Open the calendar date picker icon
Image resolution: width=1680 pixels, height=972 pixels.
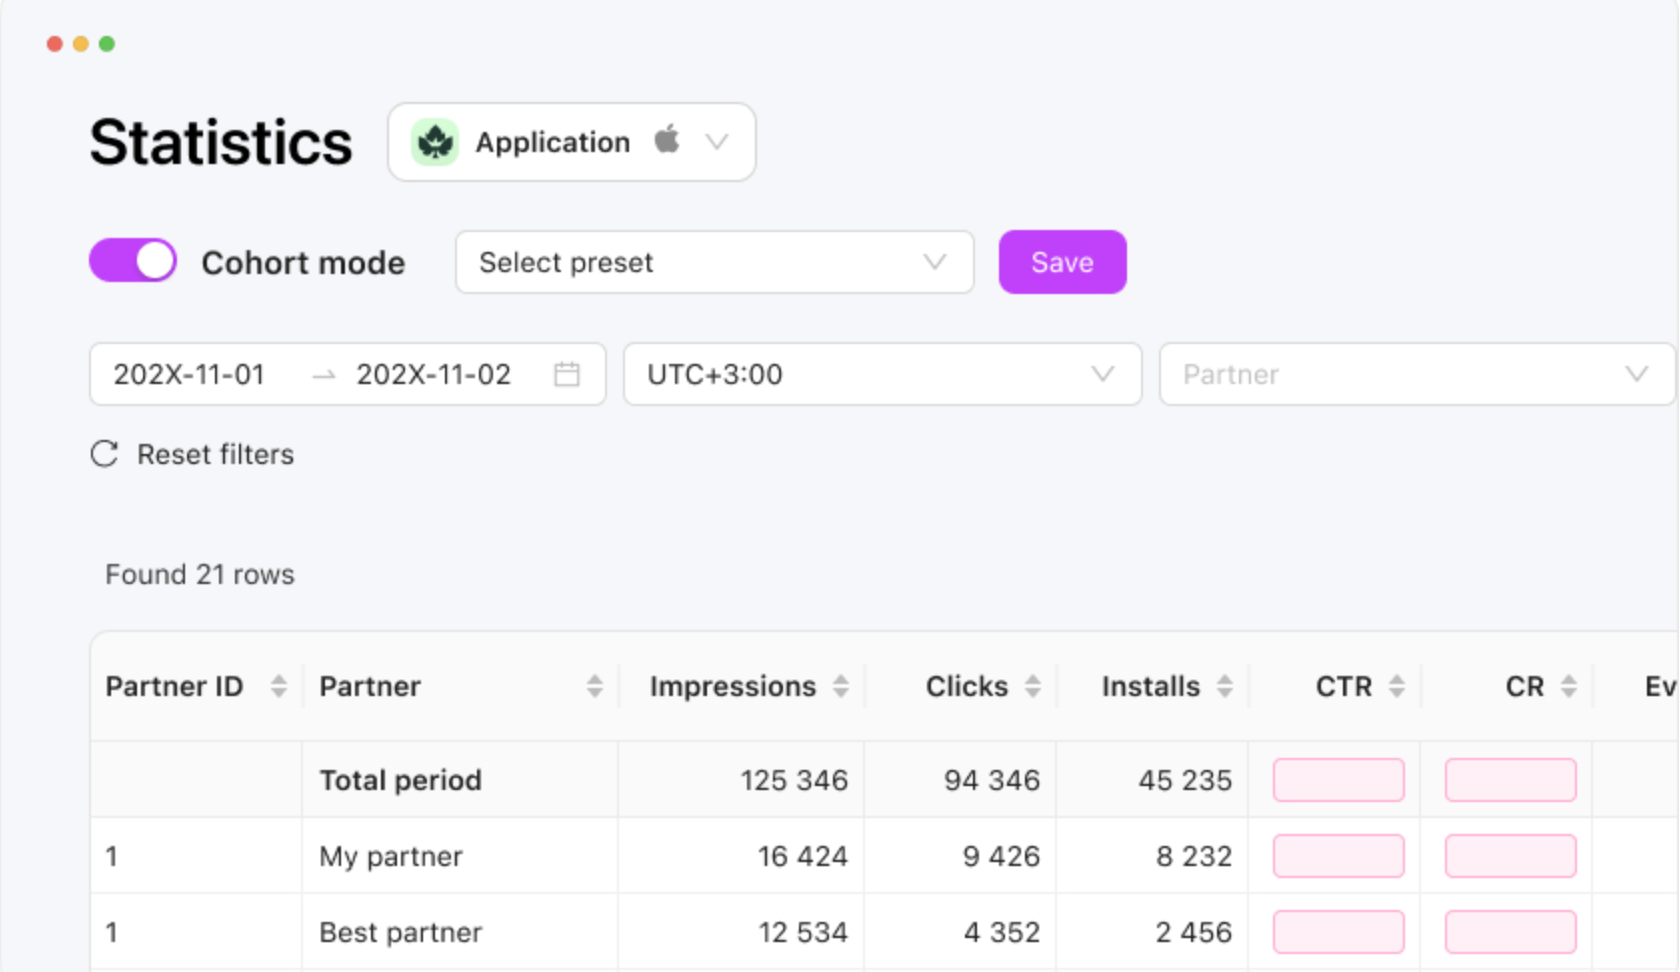pyautogui.click(x=567, y=374)
